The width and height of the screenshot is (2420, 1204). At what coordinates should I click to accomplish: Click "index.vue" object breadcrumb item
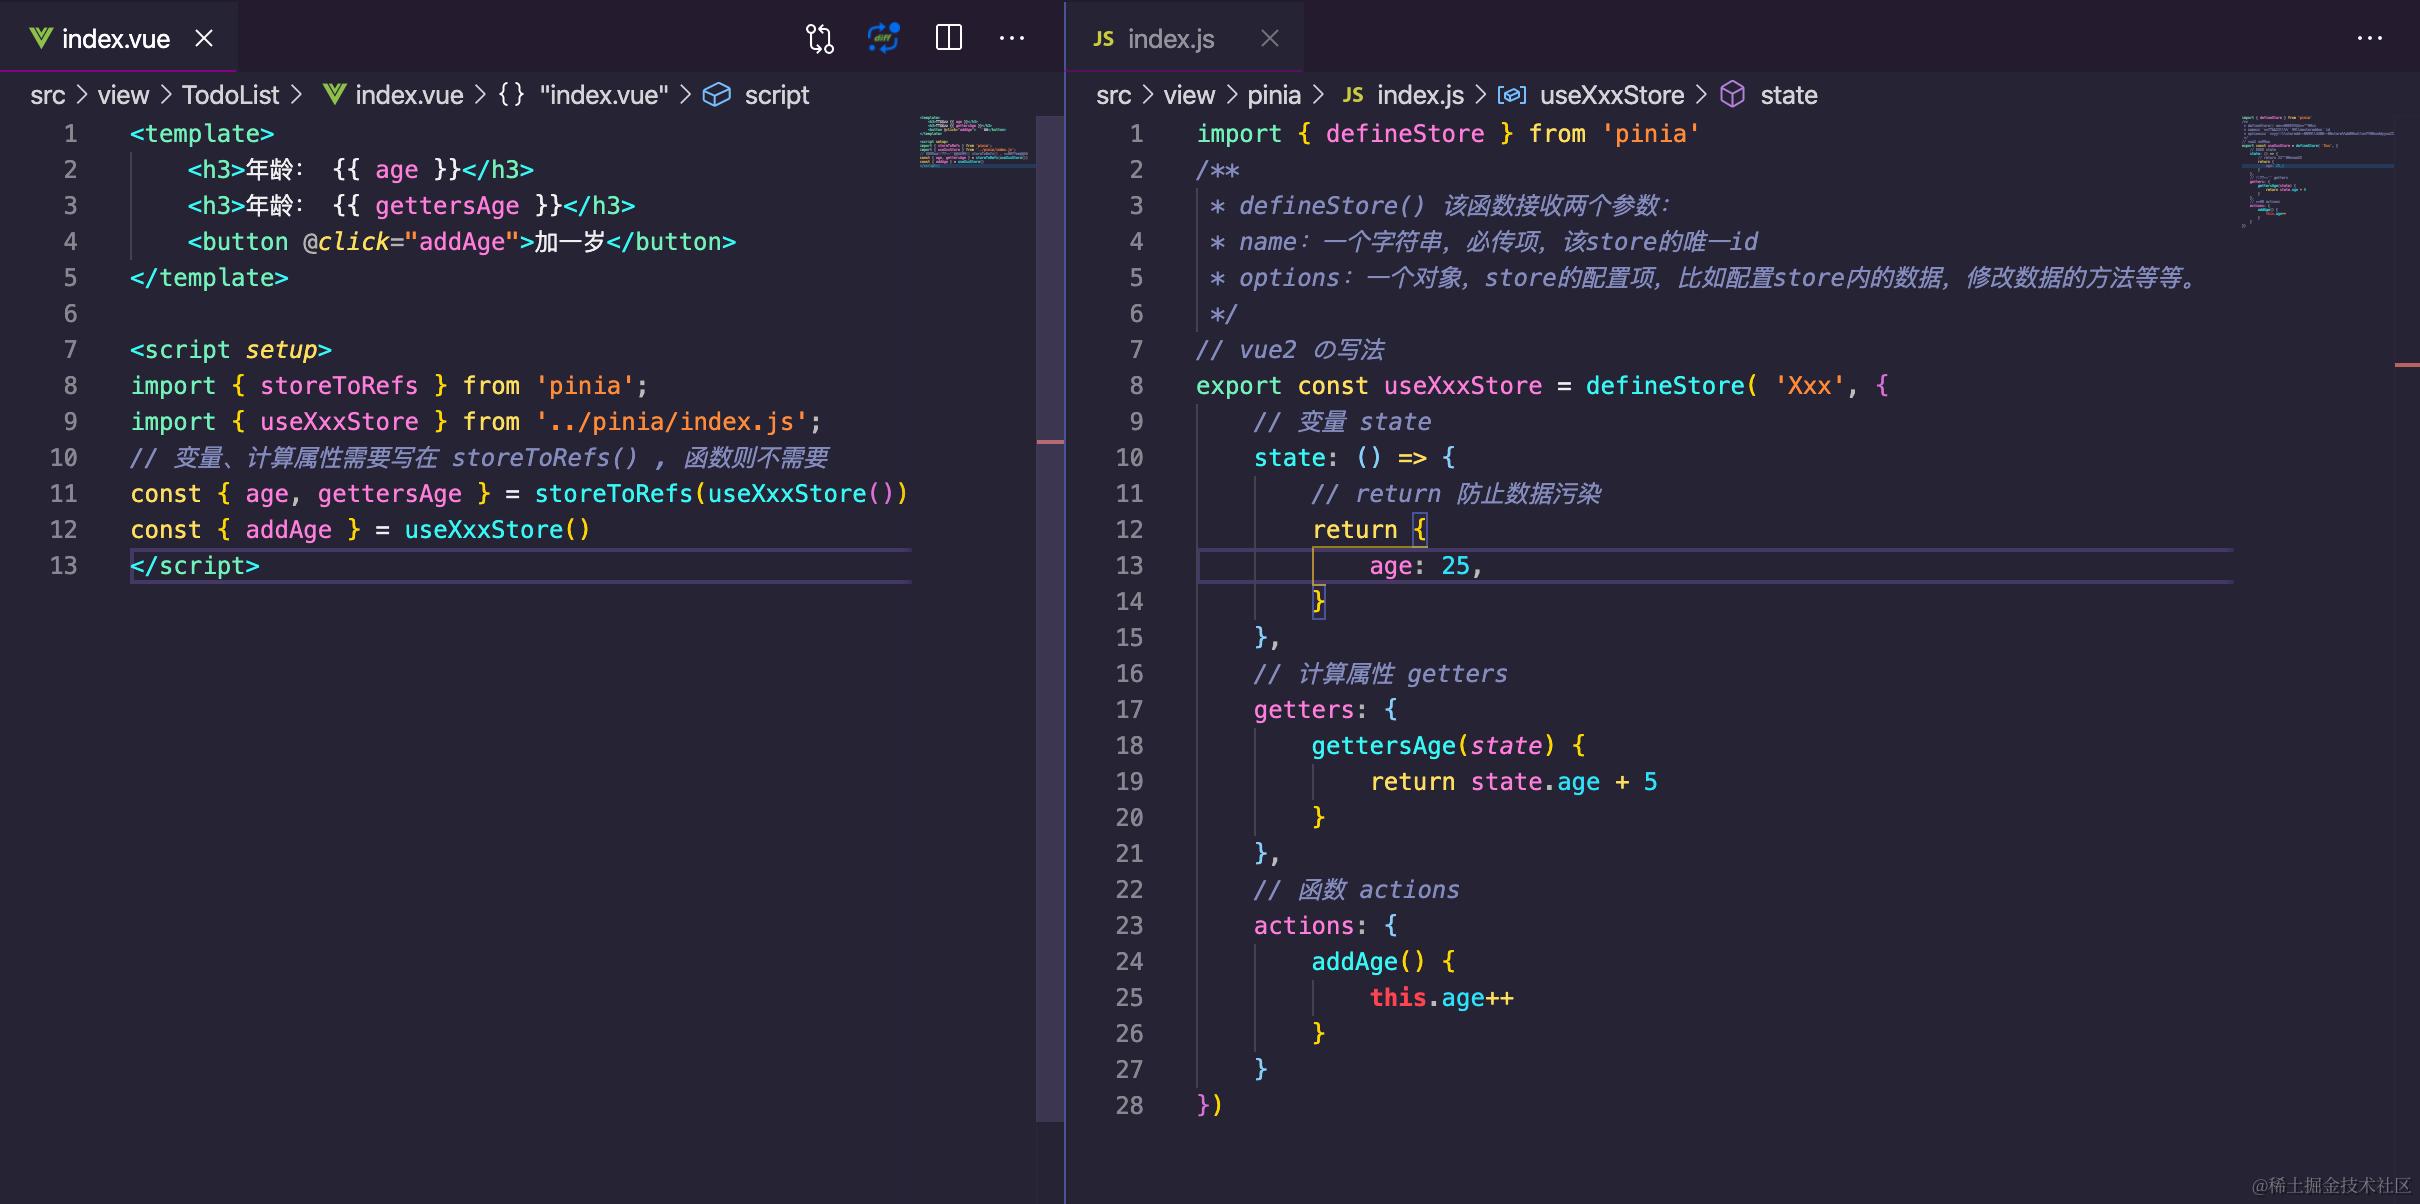pyautogui.click(x=604, y=95)
